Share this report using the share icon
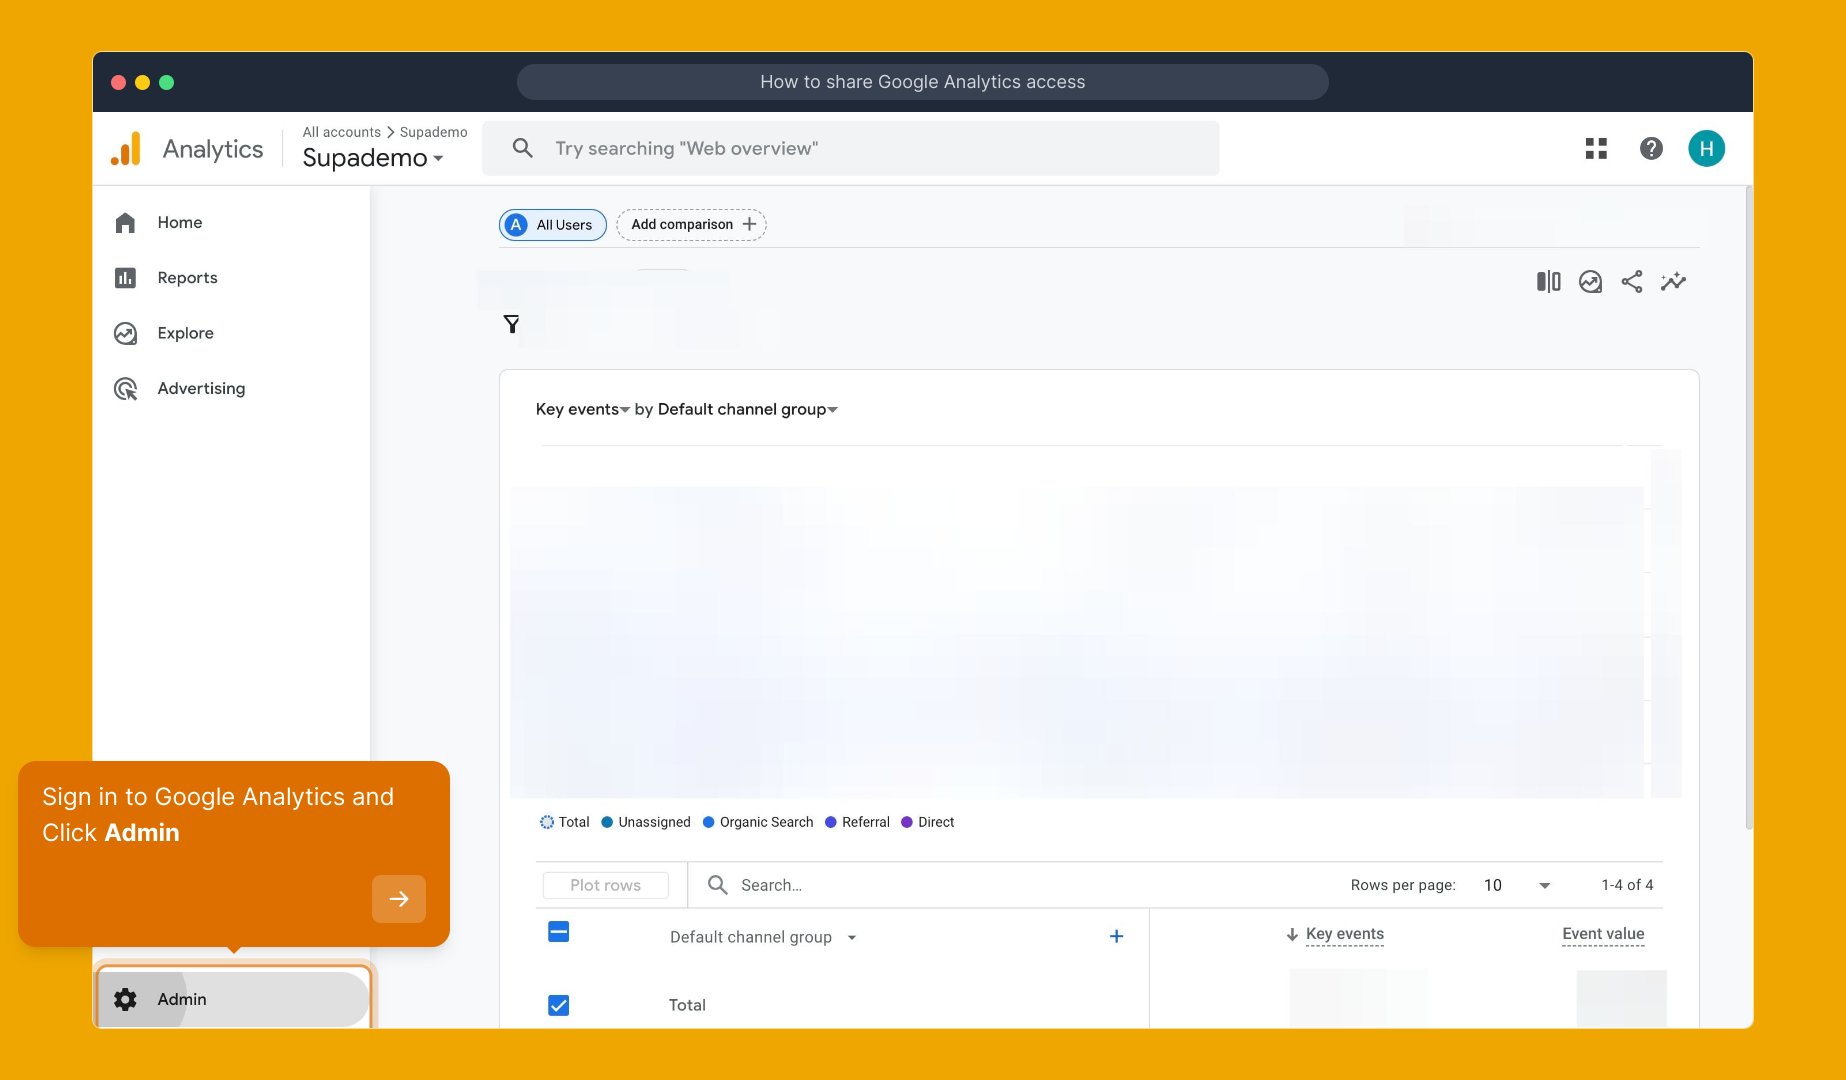Viewport: 1846px width, 1080px height. point(1632,282)
